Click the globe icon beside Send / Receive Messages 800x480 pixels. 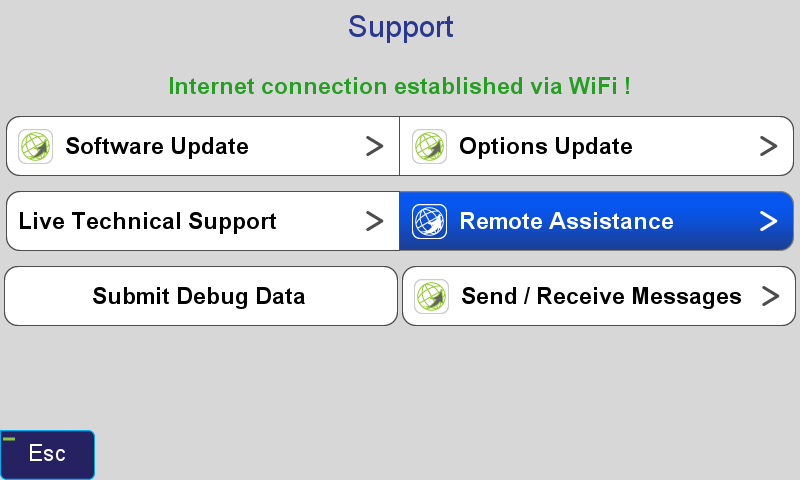pyautogui.click(x=432, y=296)
